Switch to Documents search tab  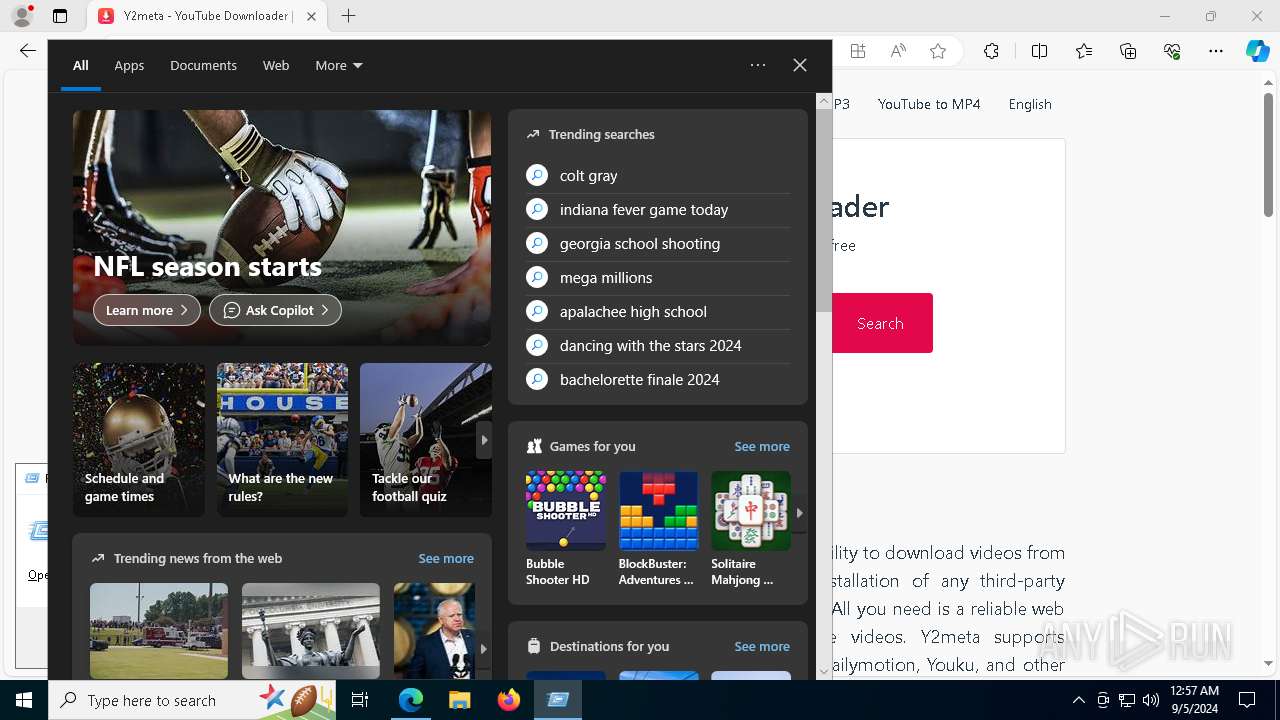pos(203,65)
